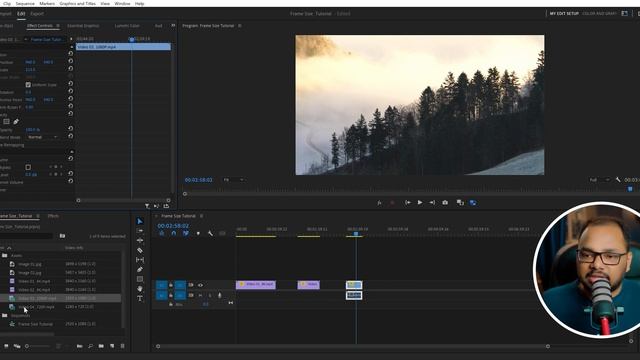The width and height of the screenshot is (640, 360).
Task: Open source clip dropdown in Effect Controls
Action: click(x=25, y=40)
